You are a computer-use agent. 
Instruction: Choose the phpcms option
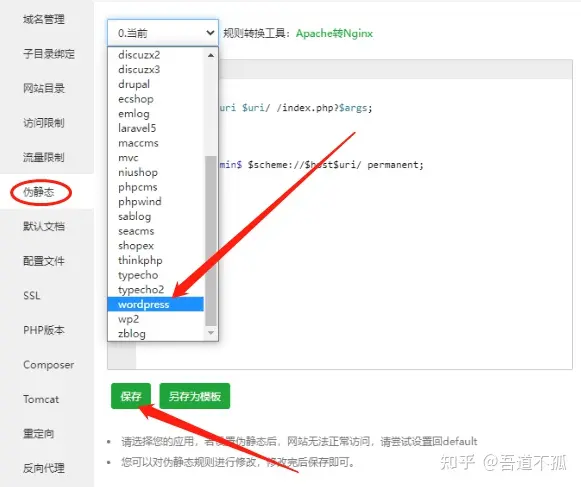click(156, 187)
